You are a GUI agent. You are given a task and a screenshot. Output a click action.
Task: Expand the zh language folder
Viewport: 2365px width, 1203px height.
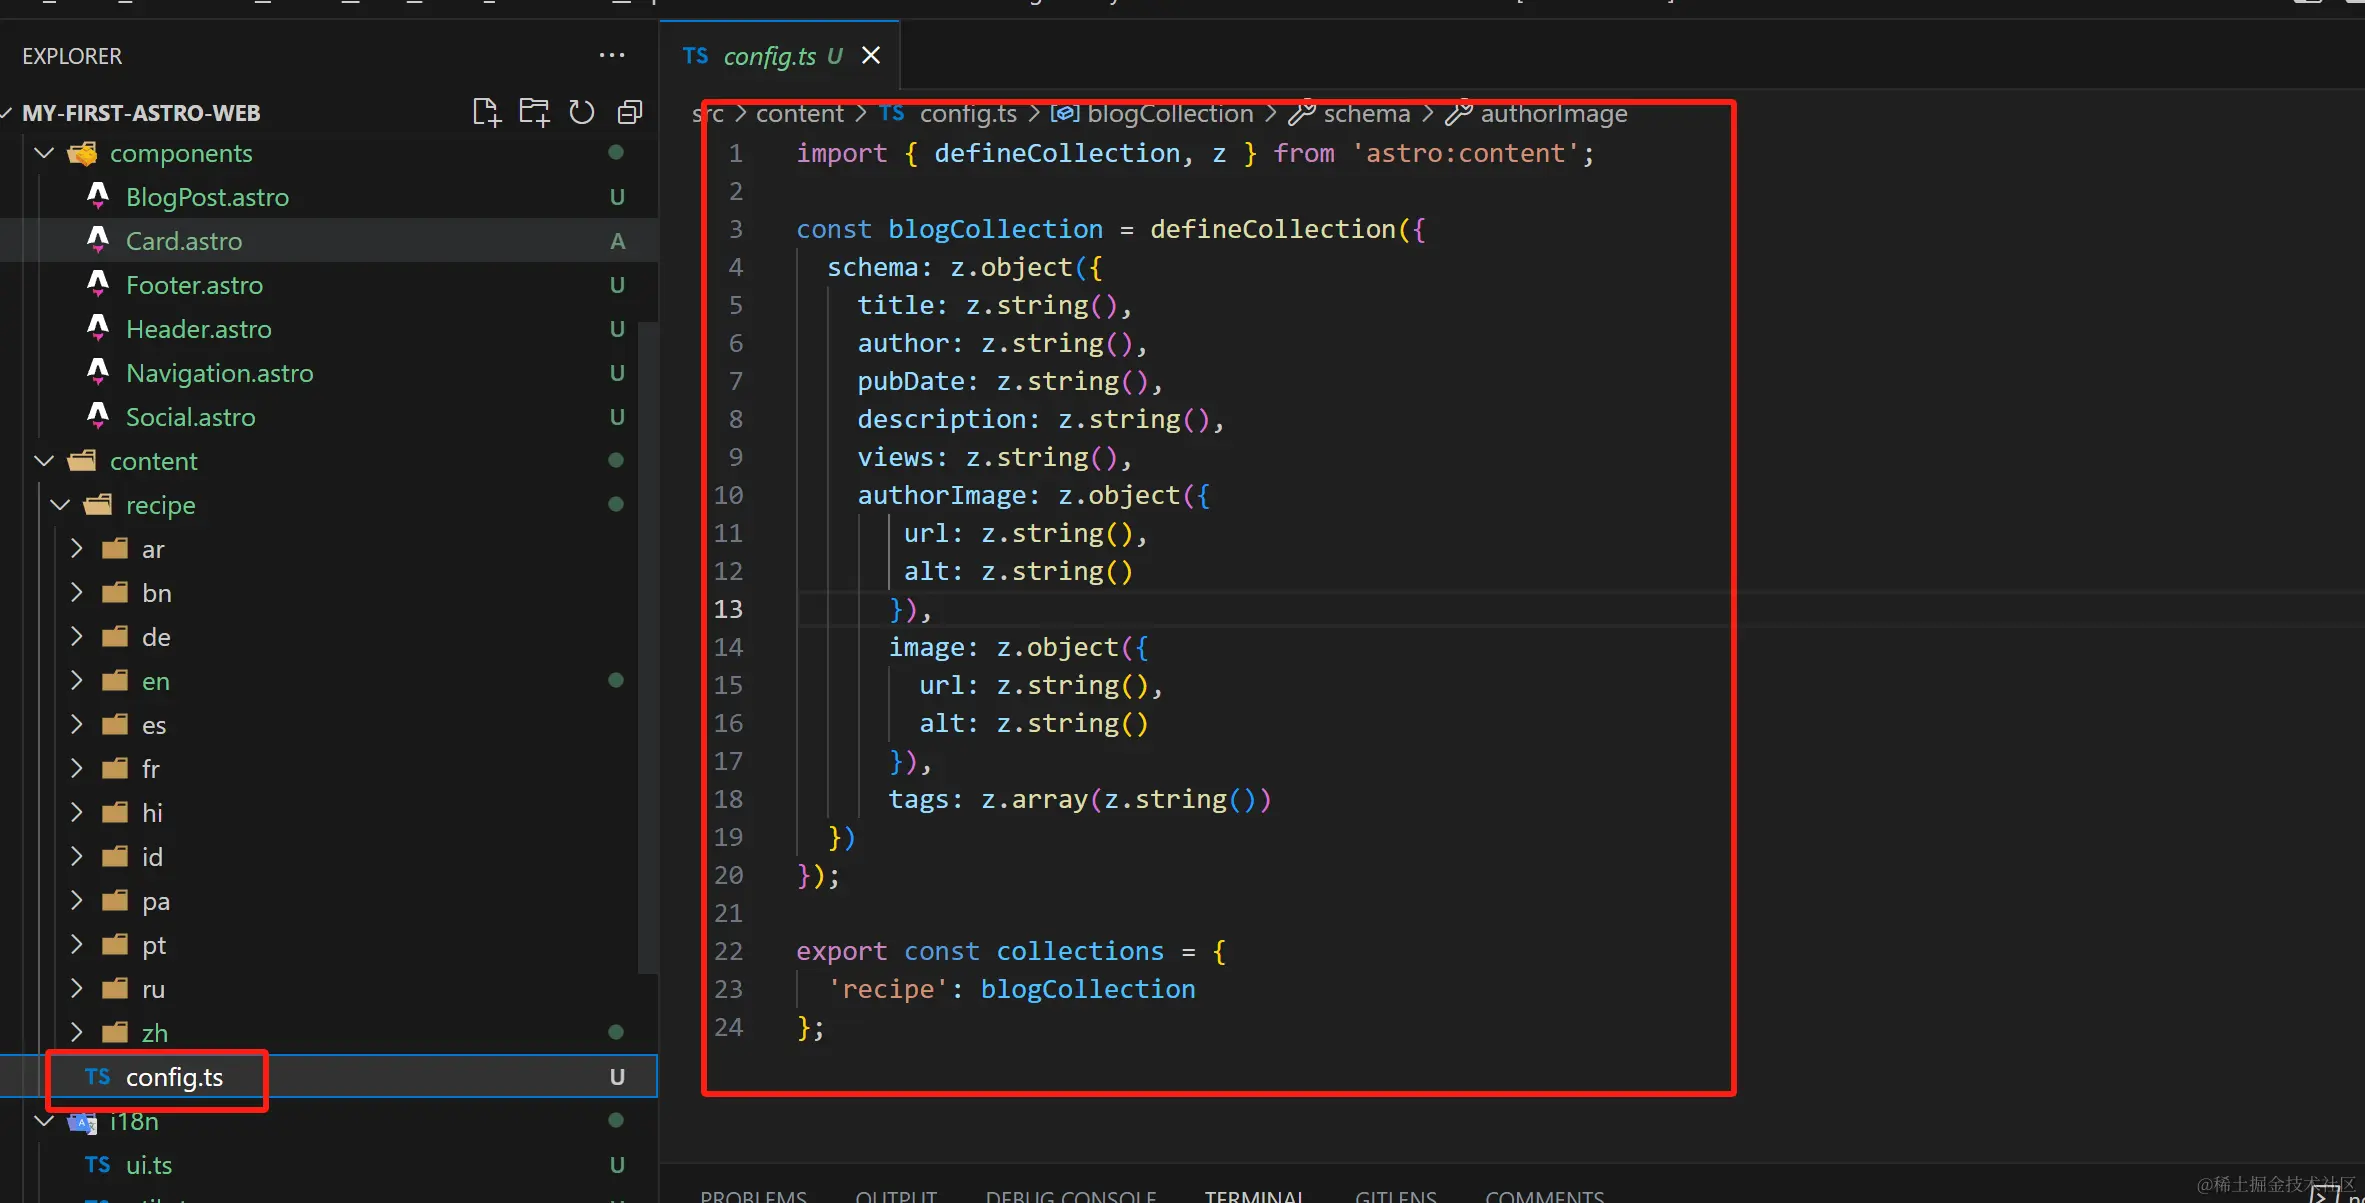(77, 1032)
